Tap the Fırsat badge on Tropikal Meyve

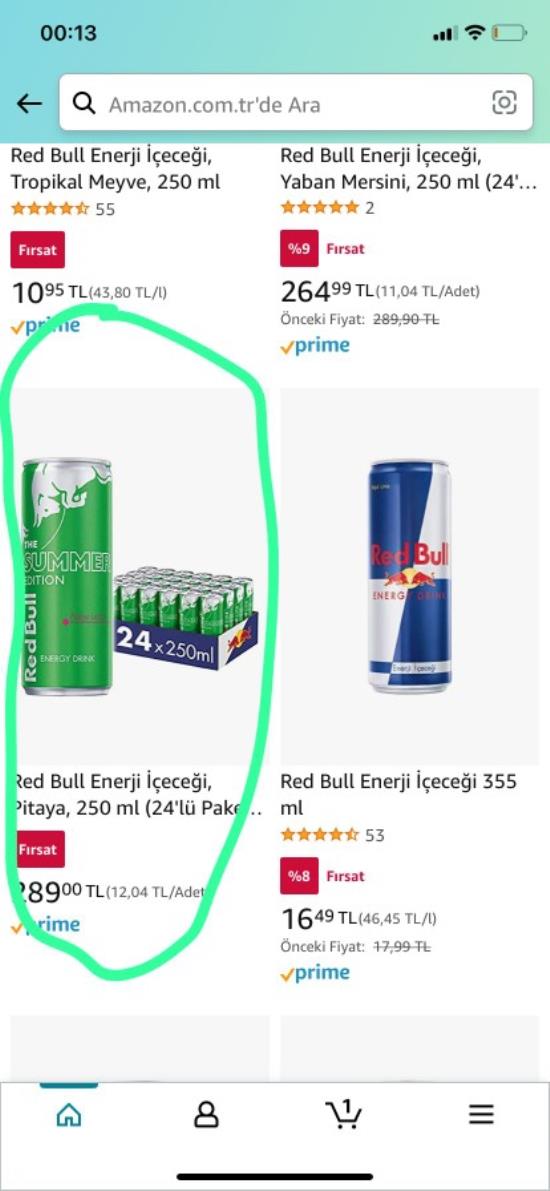click(38, 250)
